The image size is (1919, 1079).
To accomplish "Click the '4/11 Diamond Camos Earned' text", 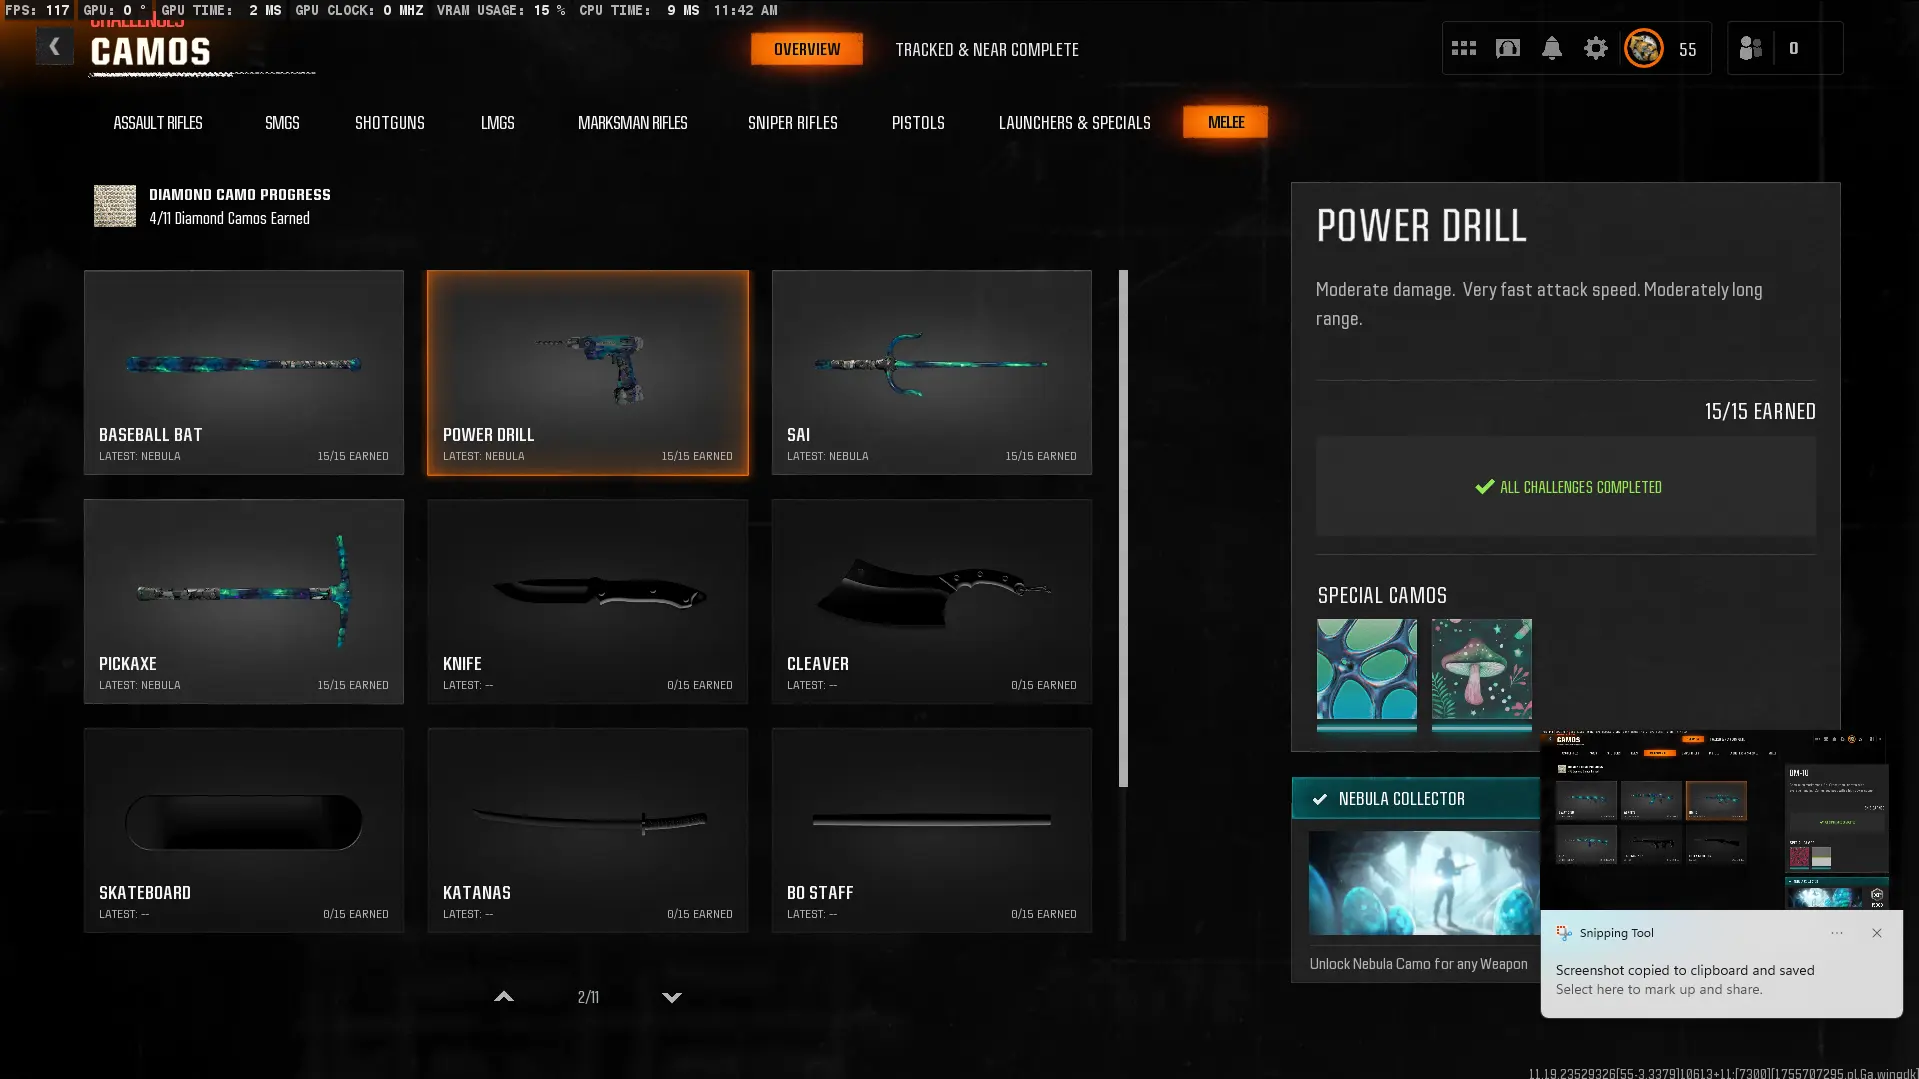I will click(230, 218).
